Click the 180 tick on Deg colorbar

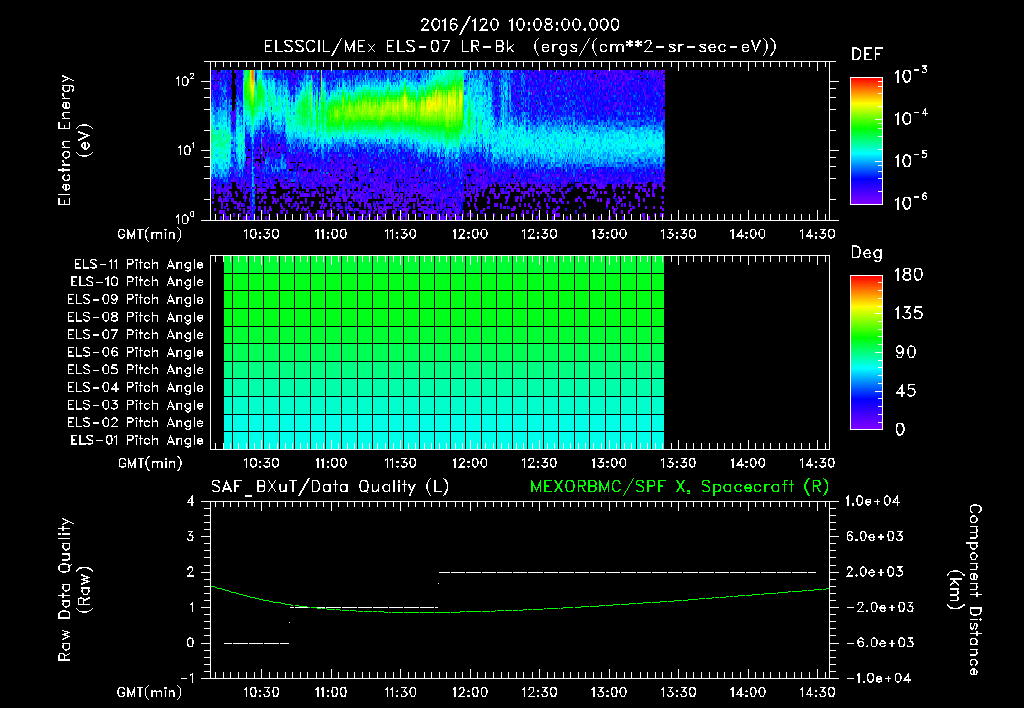[x=909, y=275]
